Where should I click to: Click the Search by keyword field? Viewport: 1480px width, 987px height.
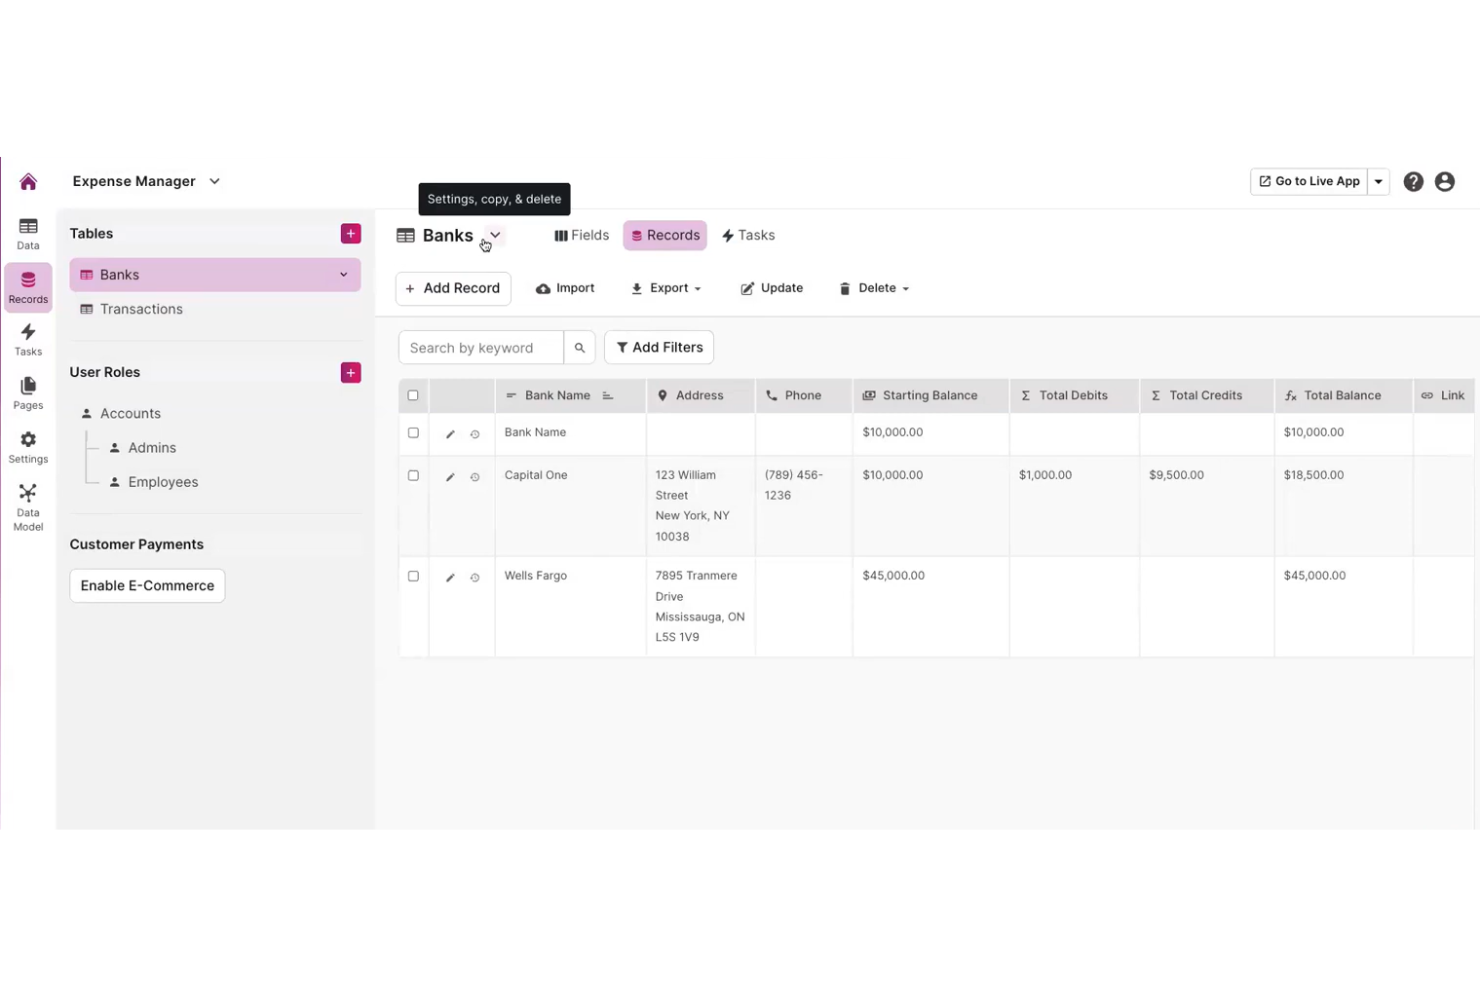pos(480,347)
